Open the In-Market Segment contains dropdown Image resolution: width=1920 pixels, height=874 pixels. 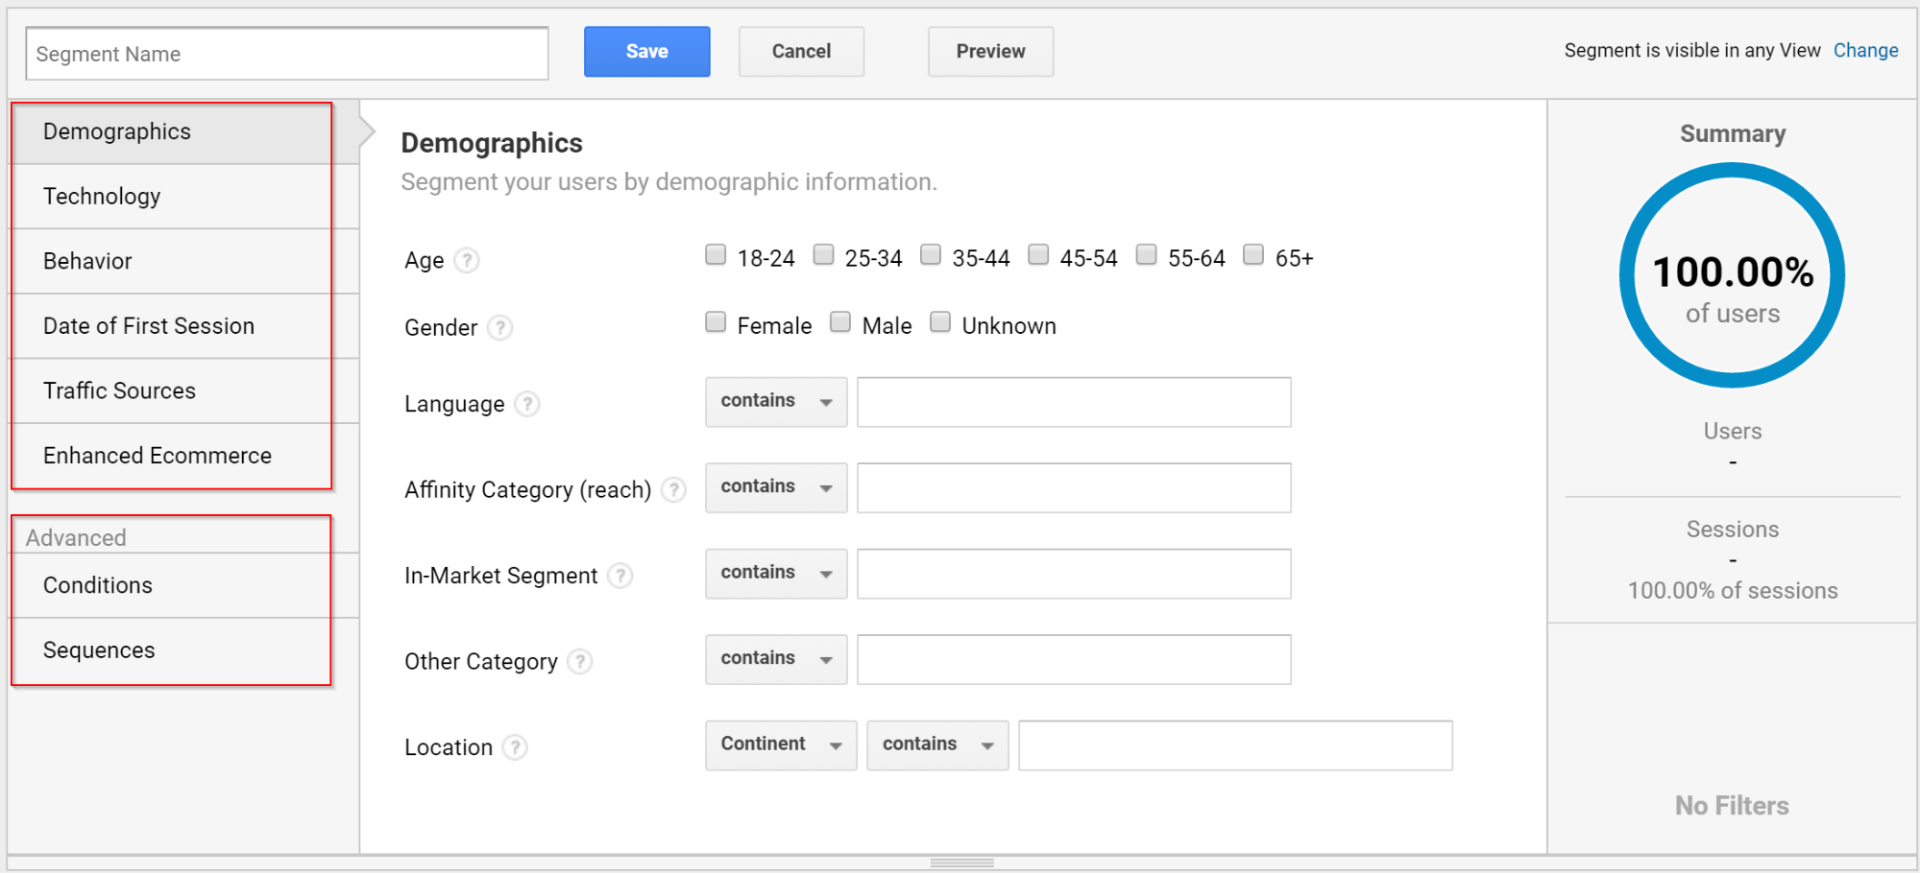[776, 574]
